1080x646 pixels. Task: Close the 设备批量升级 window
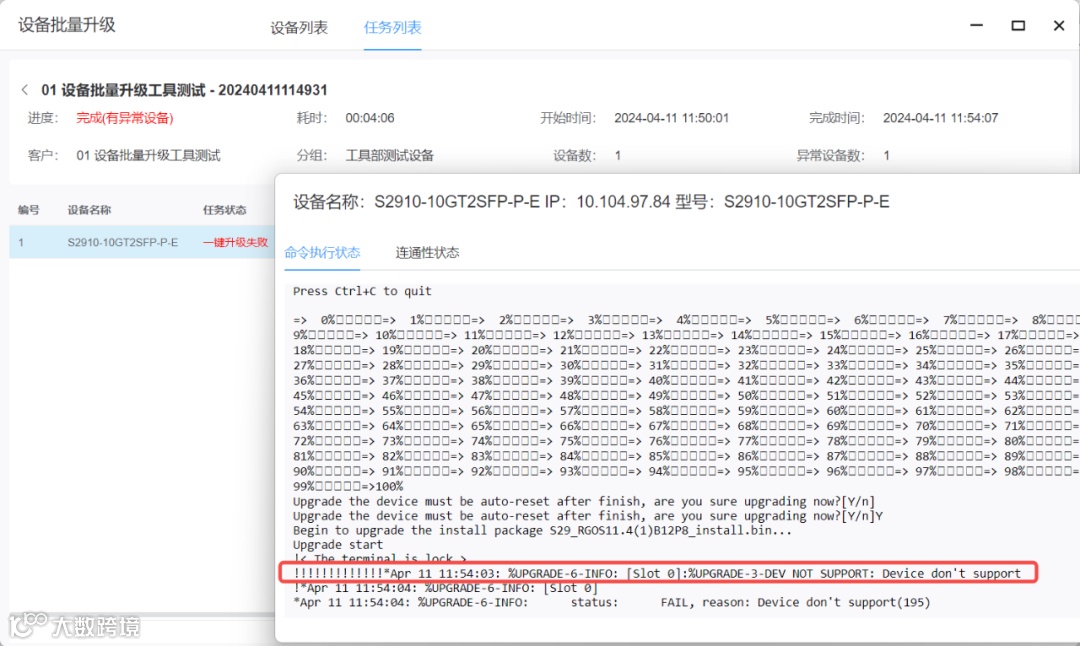pyautogui.click(x=1059, y=25)
